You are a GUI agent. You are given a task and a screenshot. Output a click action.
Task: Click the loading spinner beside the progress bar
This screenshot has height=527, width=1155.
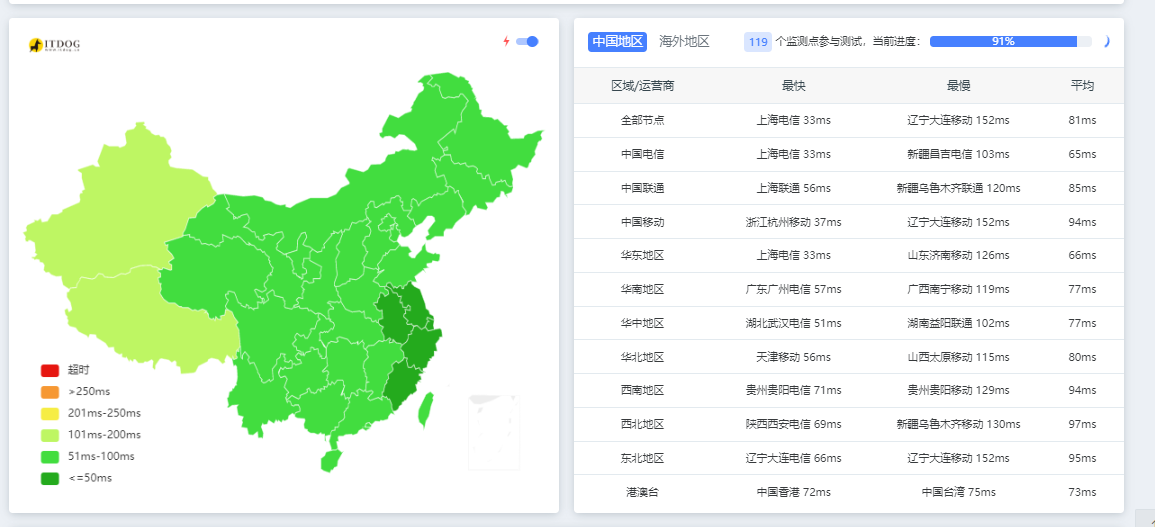[x=1105, y=42]
